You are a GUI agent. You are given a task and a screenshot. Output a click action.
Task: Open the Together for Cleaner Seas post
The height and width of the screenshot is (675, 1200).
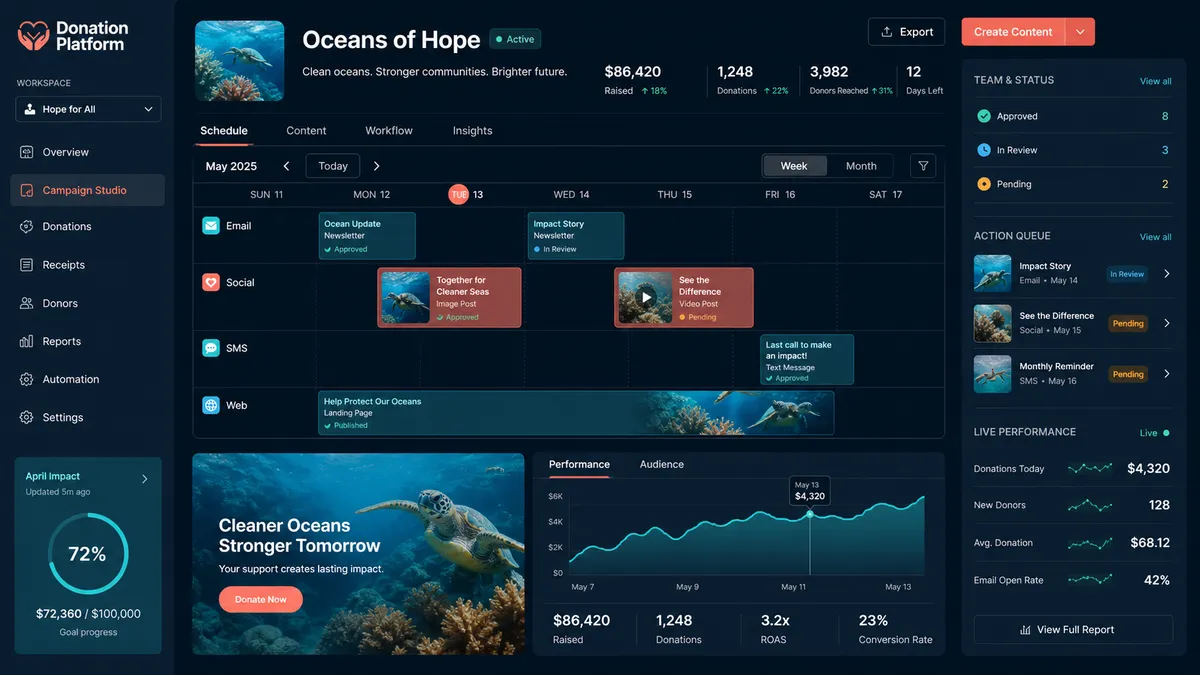click(x=449, y=297)
